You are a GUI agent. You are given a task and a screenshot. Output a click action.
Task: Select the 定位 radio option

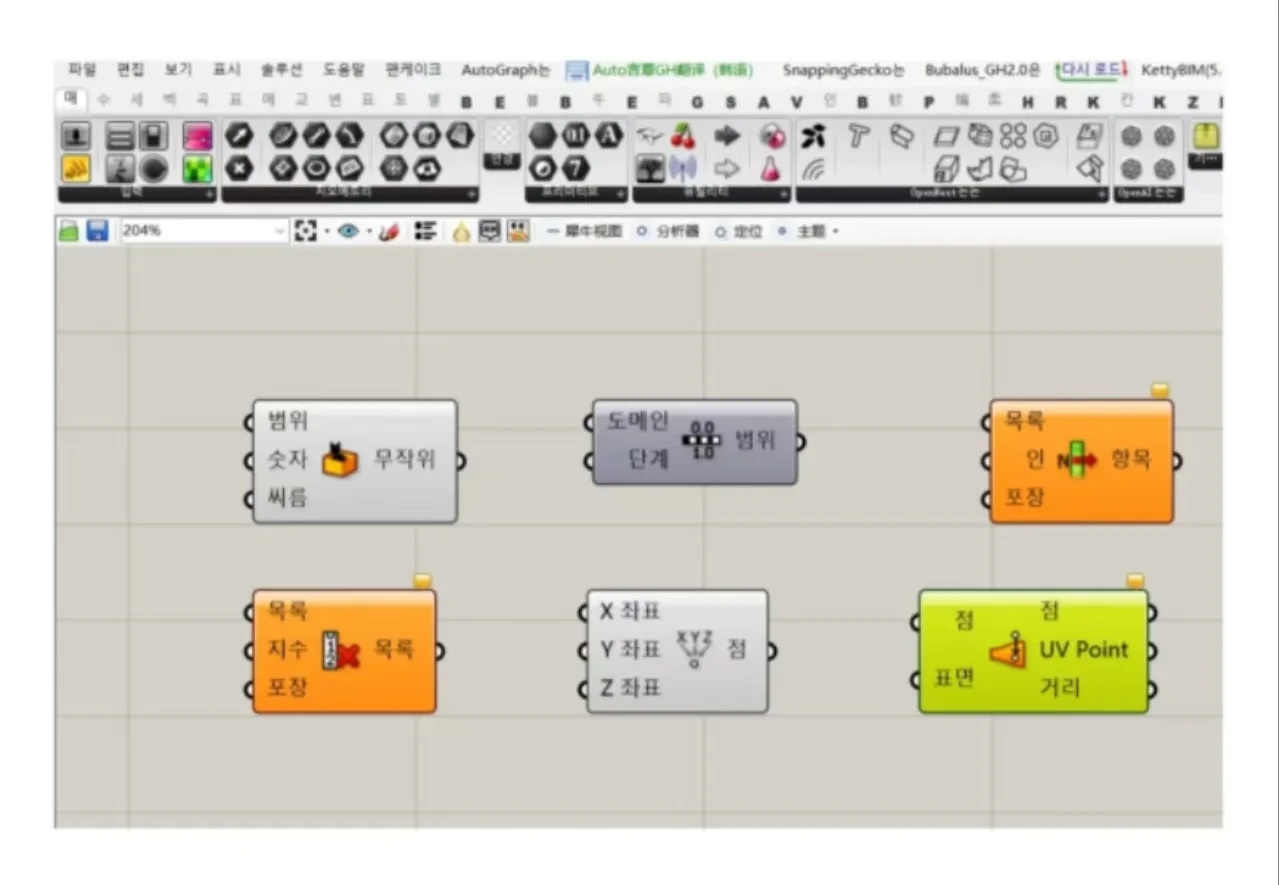tap(739, 231)
